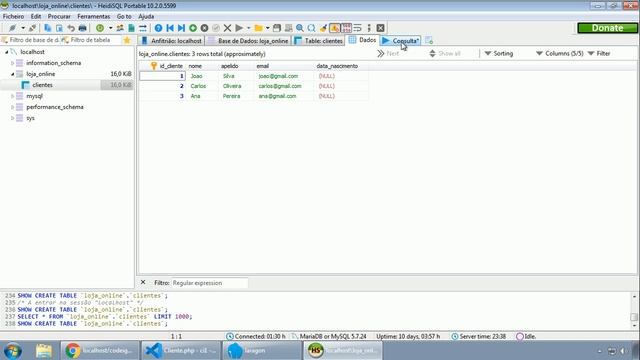
Task: Open the Edit menu
Action: click(x=36, y=16)
